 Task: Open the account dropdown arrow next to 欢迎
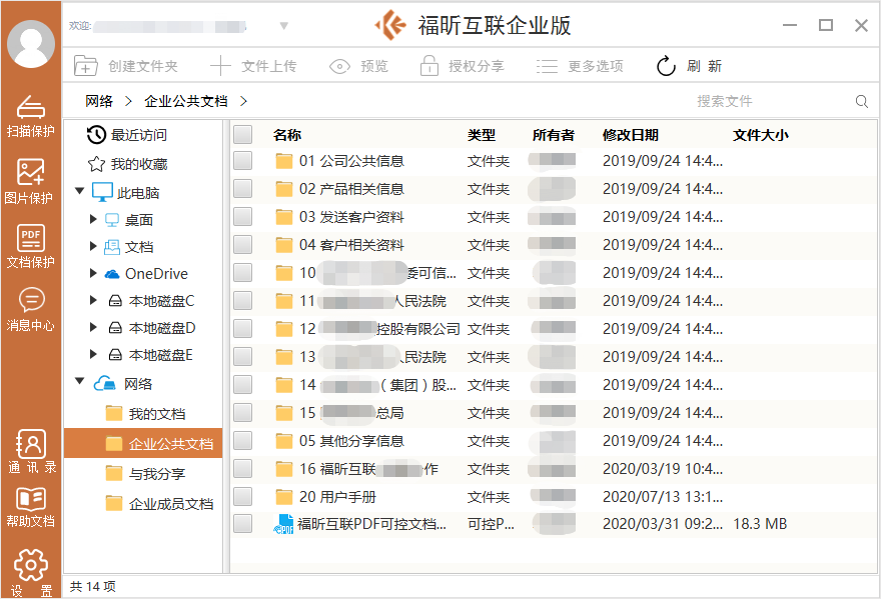point(284,26)
